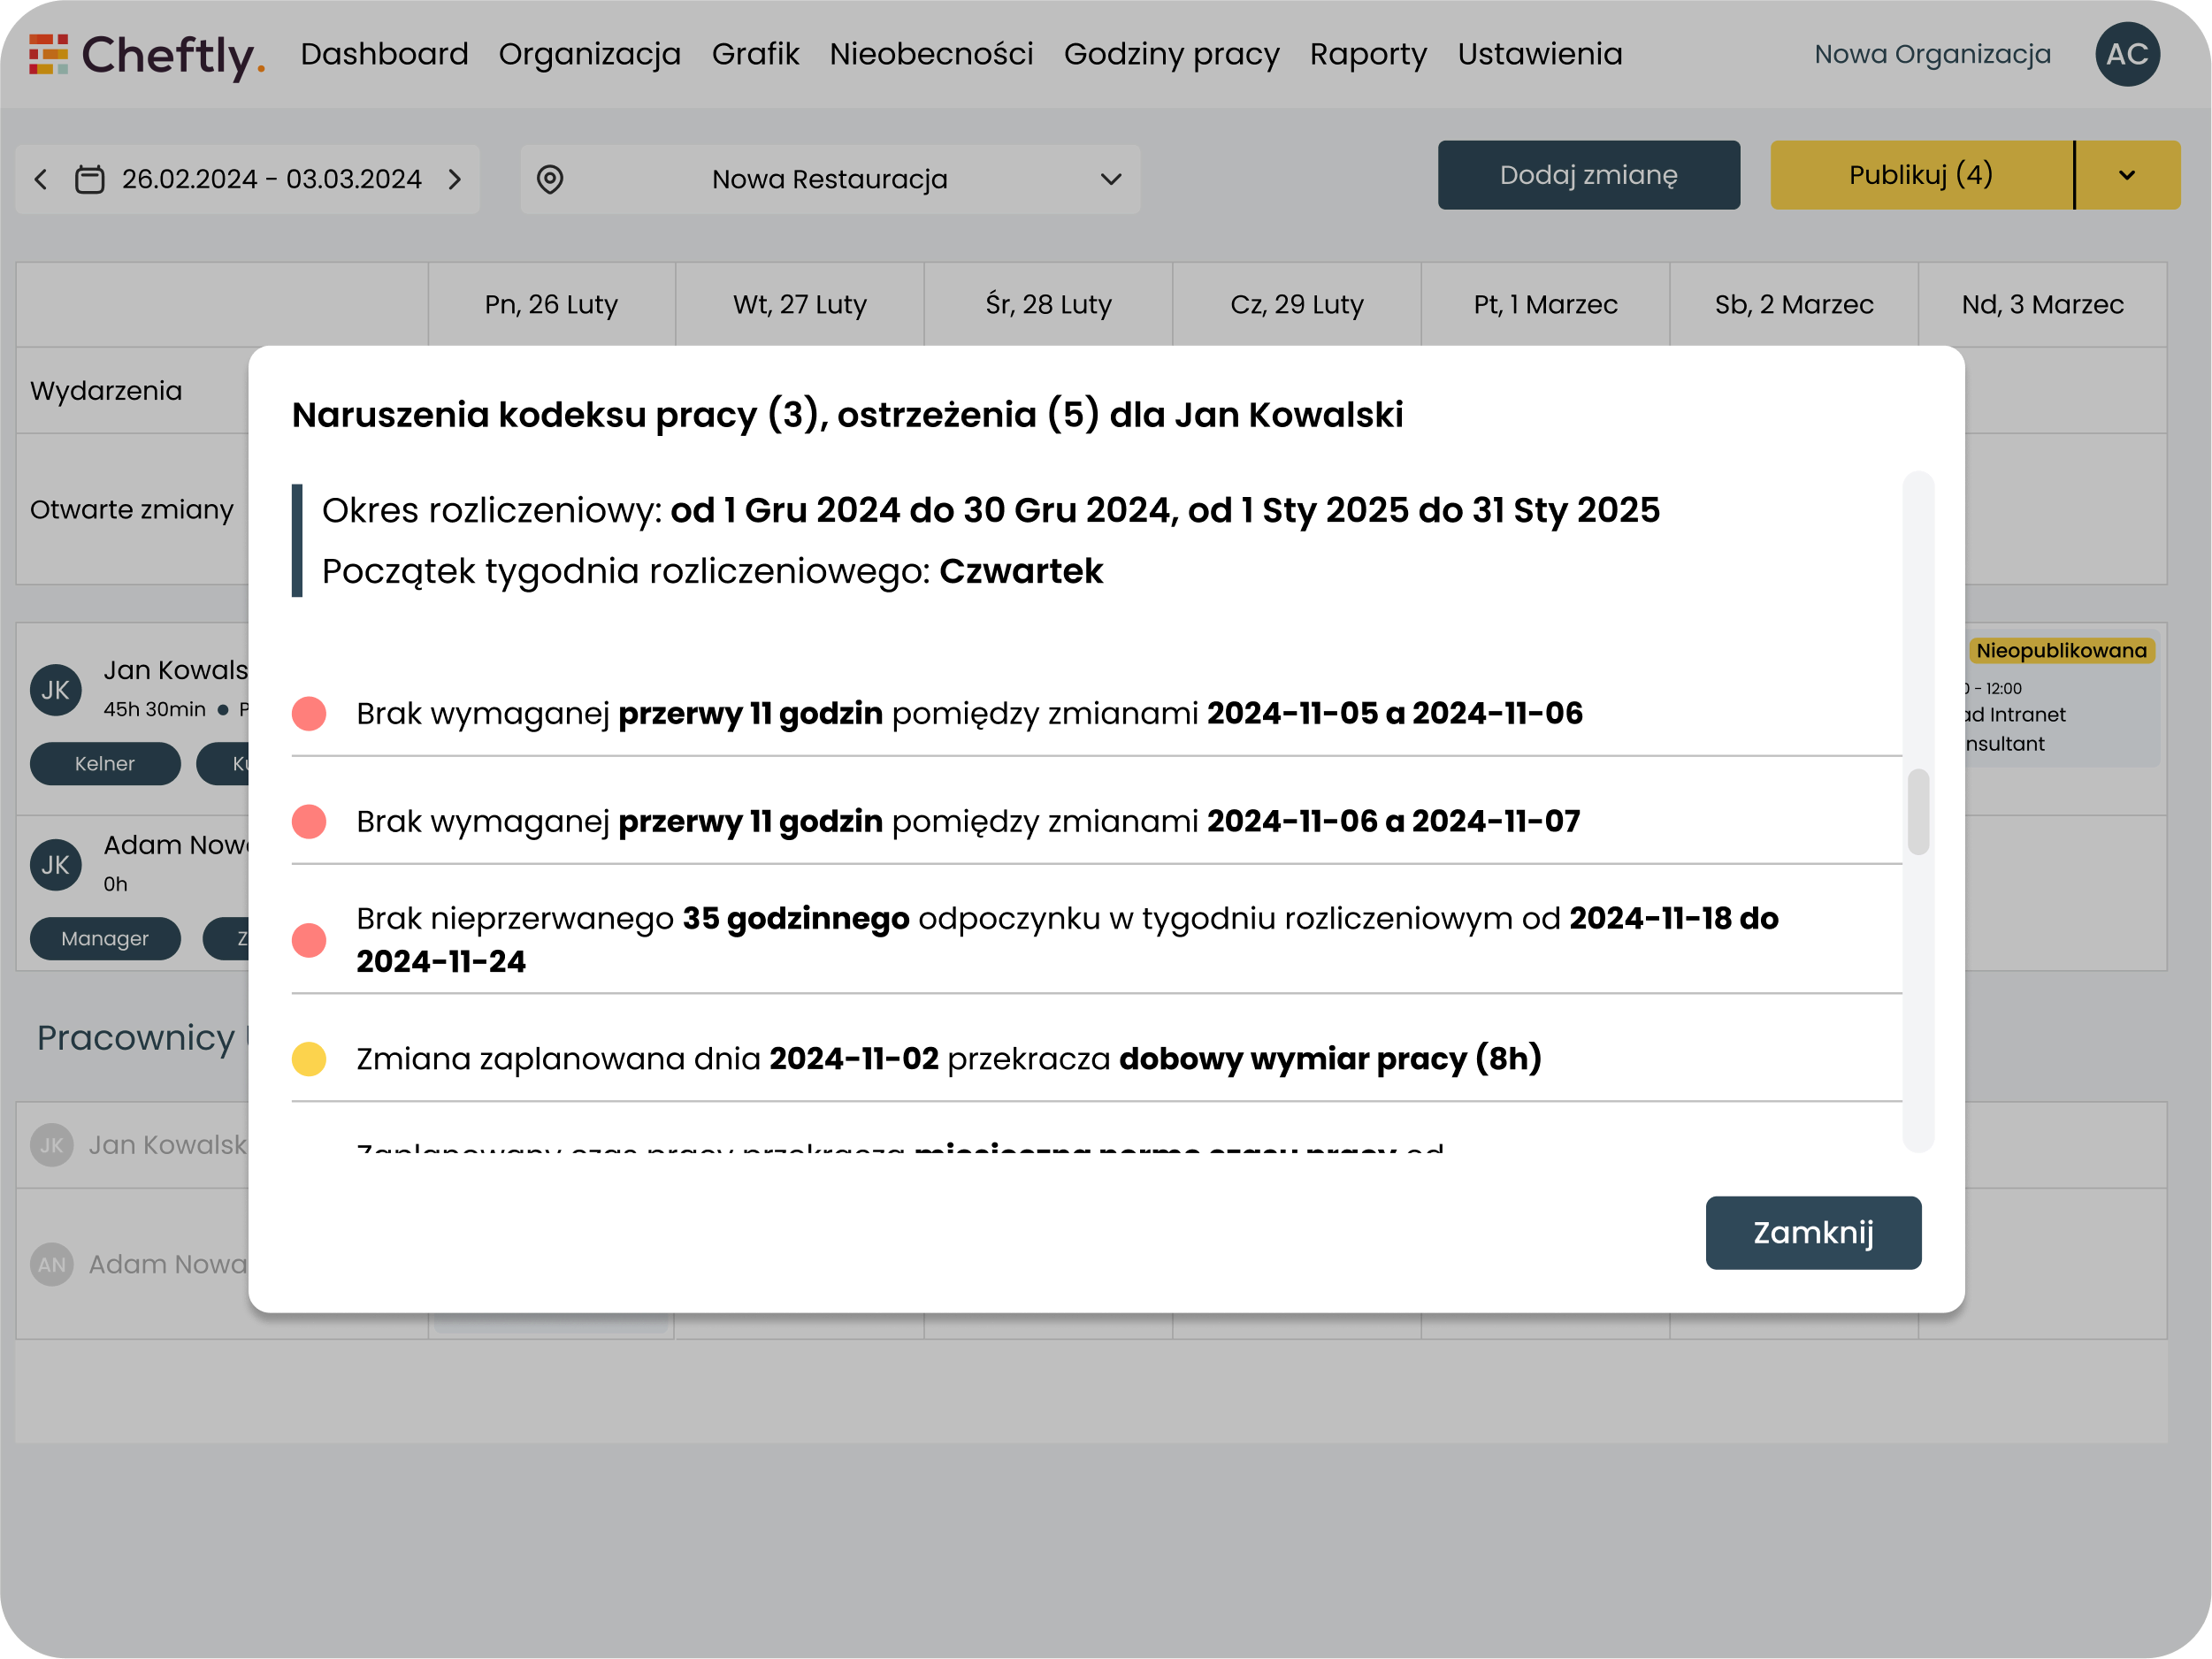Expand the Publikuj options arrow

2127,175
